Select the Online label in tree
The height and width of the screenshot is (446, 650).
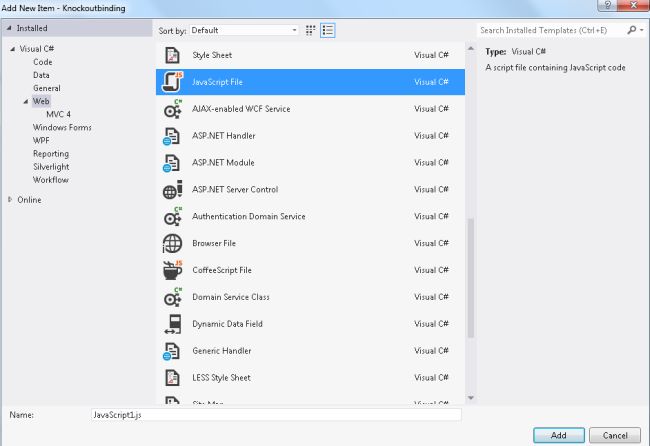pos(29,200)
